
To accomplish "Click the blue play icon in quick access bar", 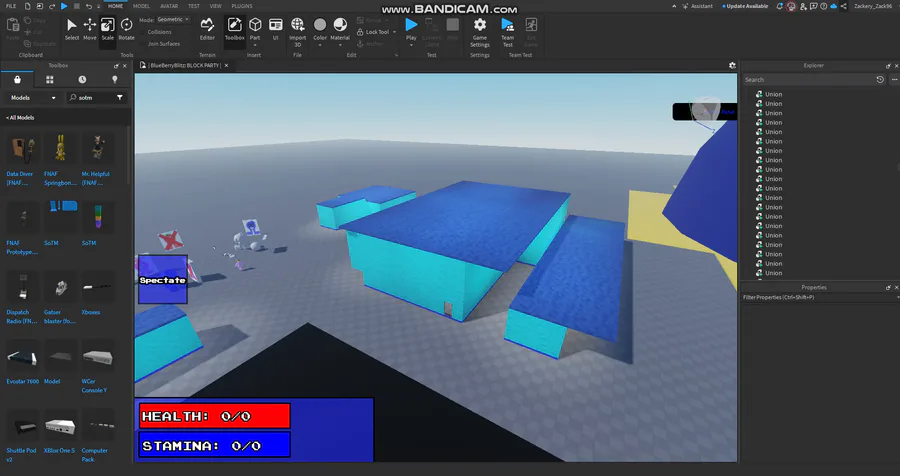I will point(64,6).
